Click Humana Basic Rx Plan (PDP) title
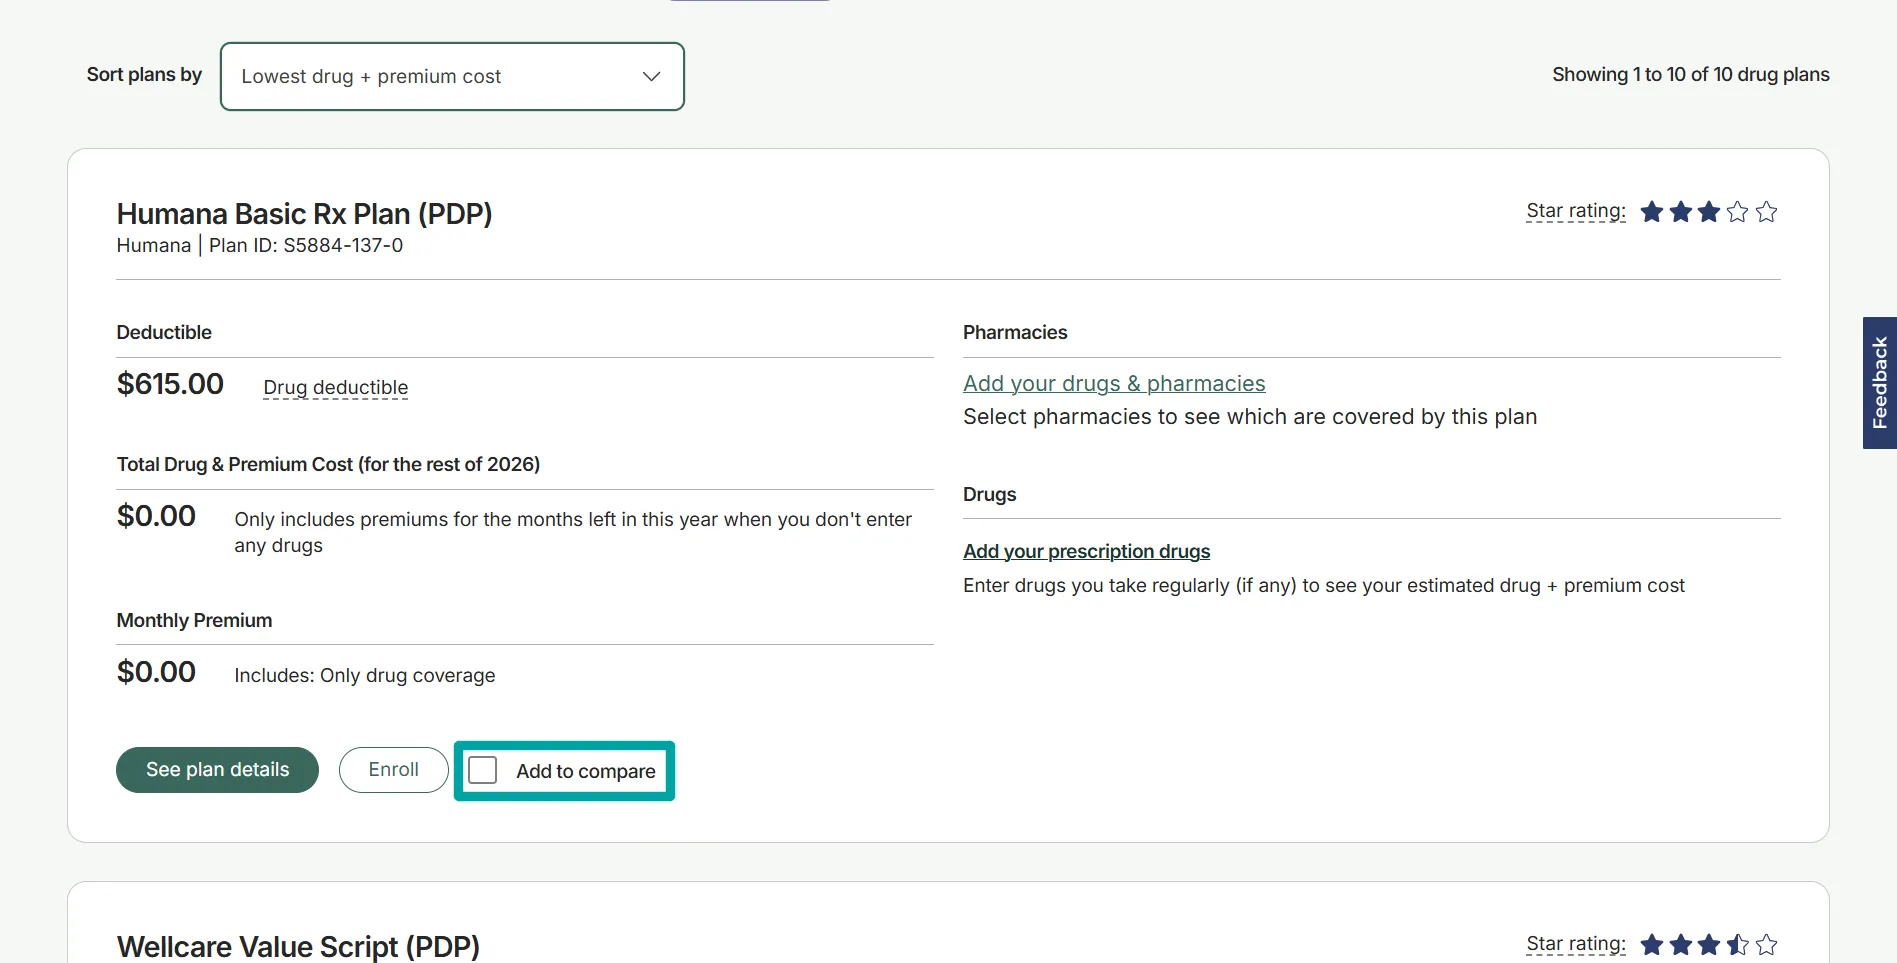 304,214
